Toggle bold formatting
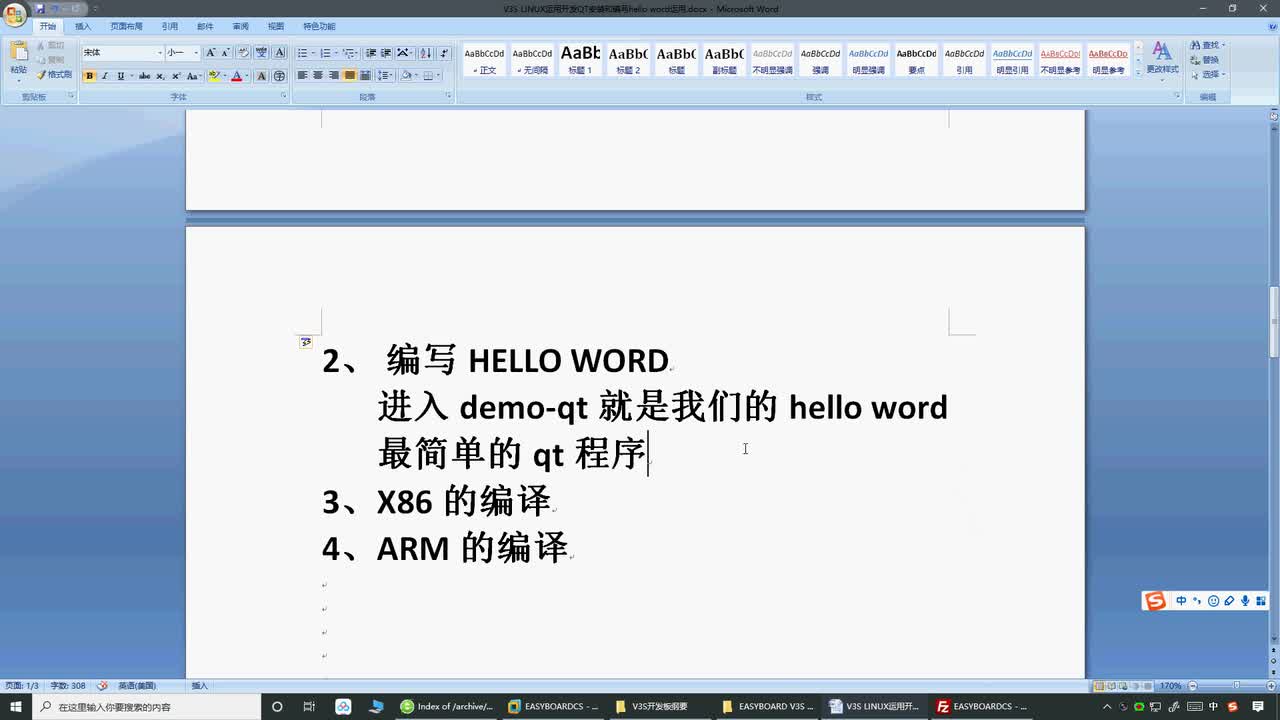Viewport: 1280px width, 720px height. [x=89, y=76]
